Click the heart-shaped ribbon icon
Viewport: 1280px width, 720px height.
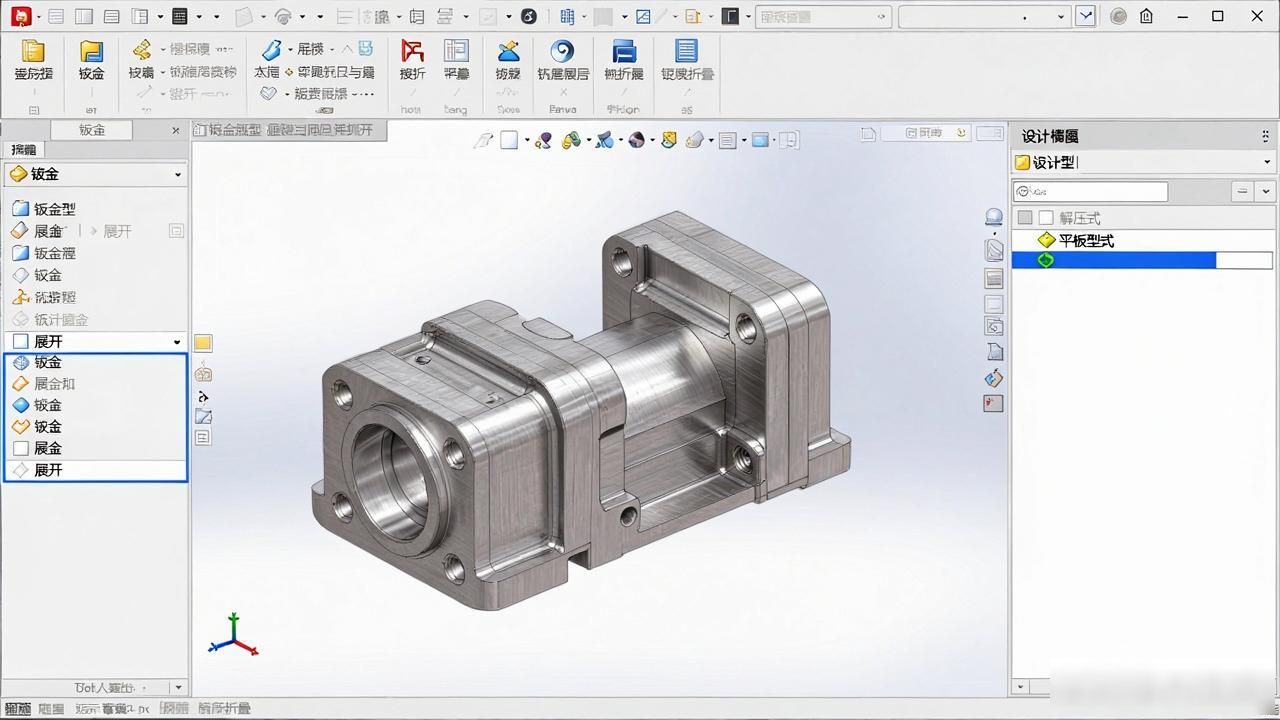click(x=268, y=93)
